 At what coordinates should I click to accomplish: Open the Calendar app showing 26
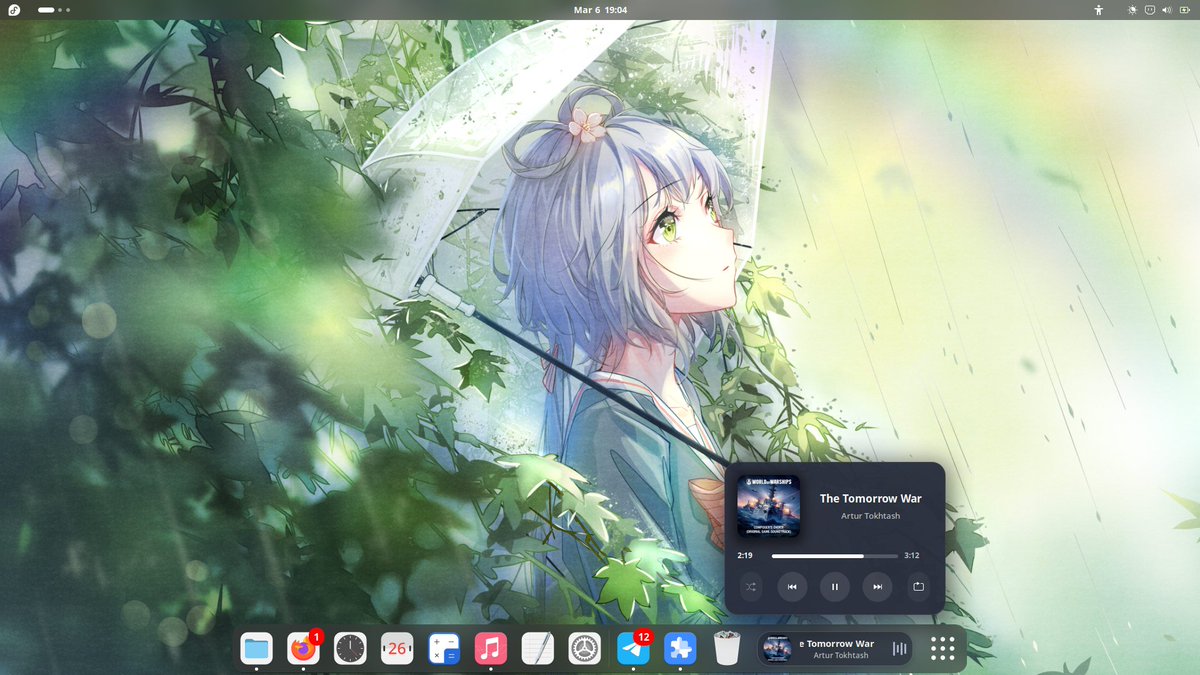click(397, 649)
